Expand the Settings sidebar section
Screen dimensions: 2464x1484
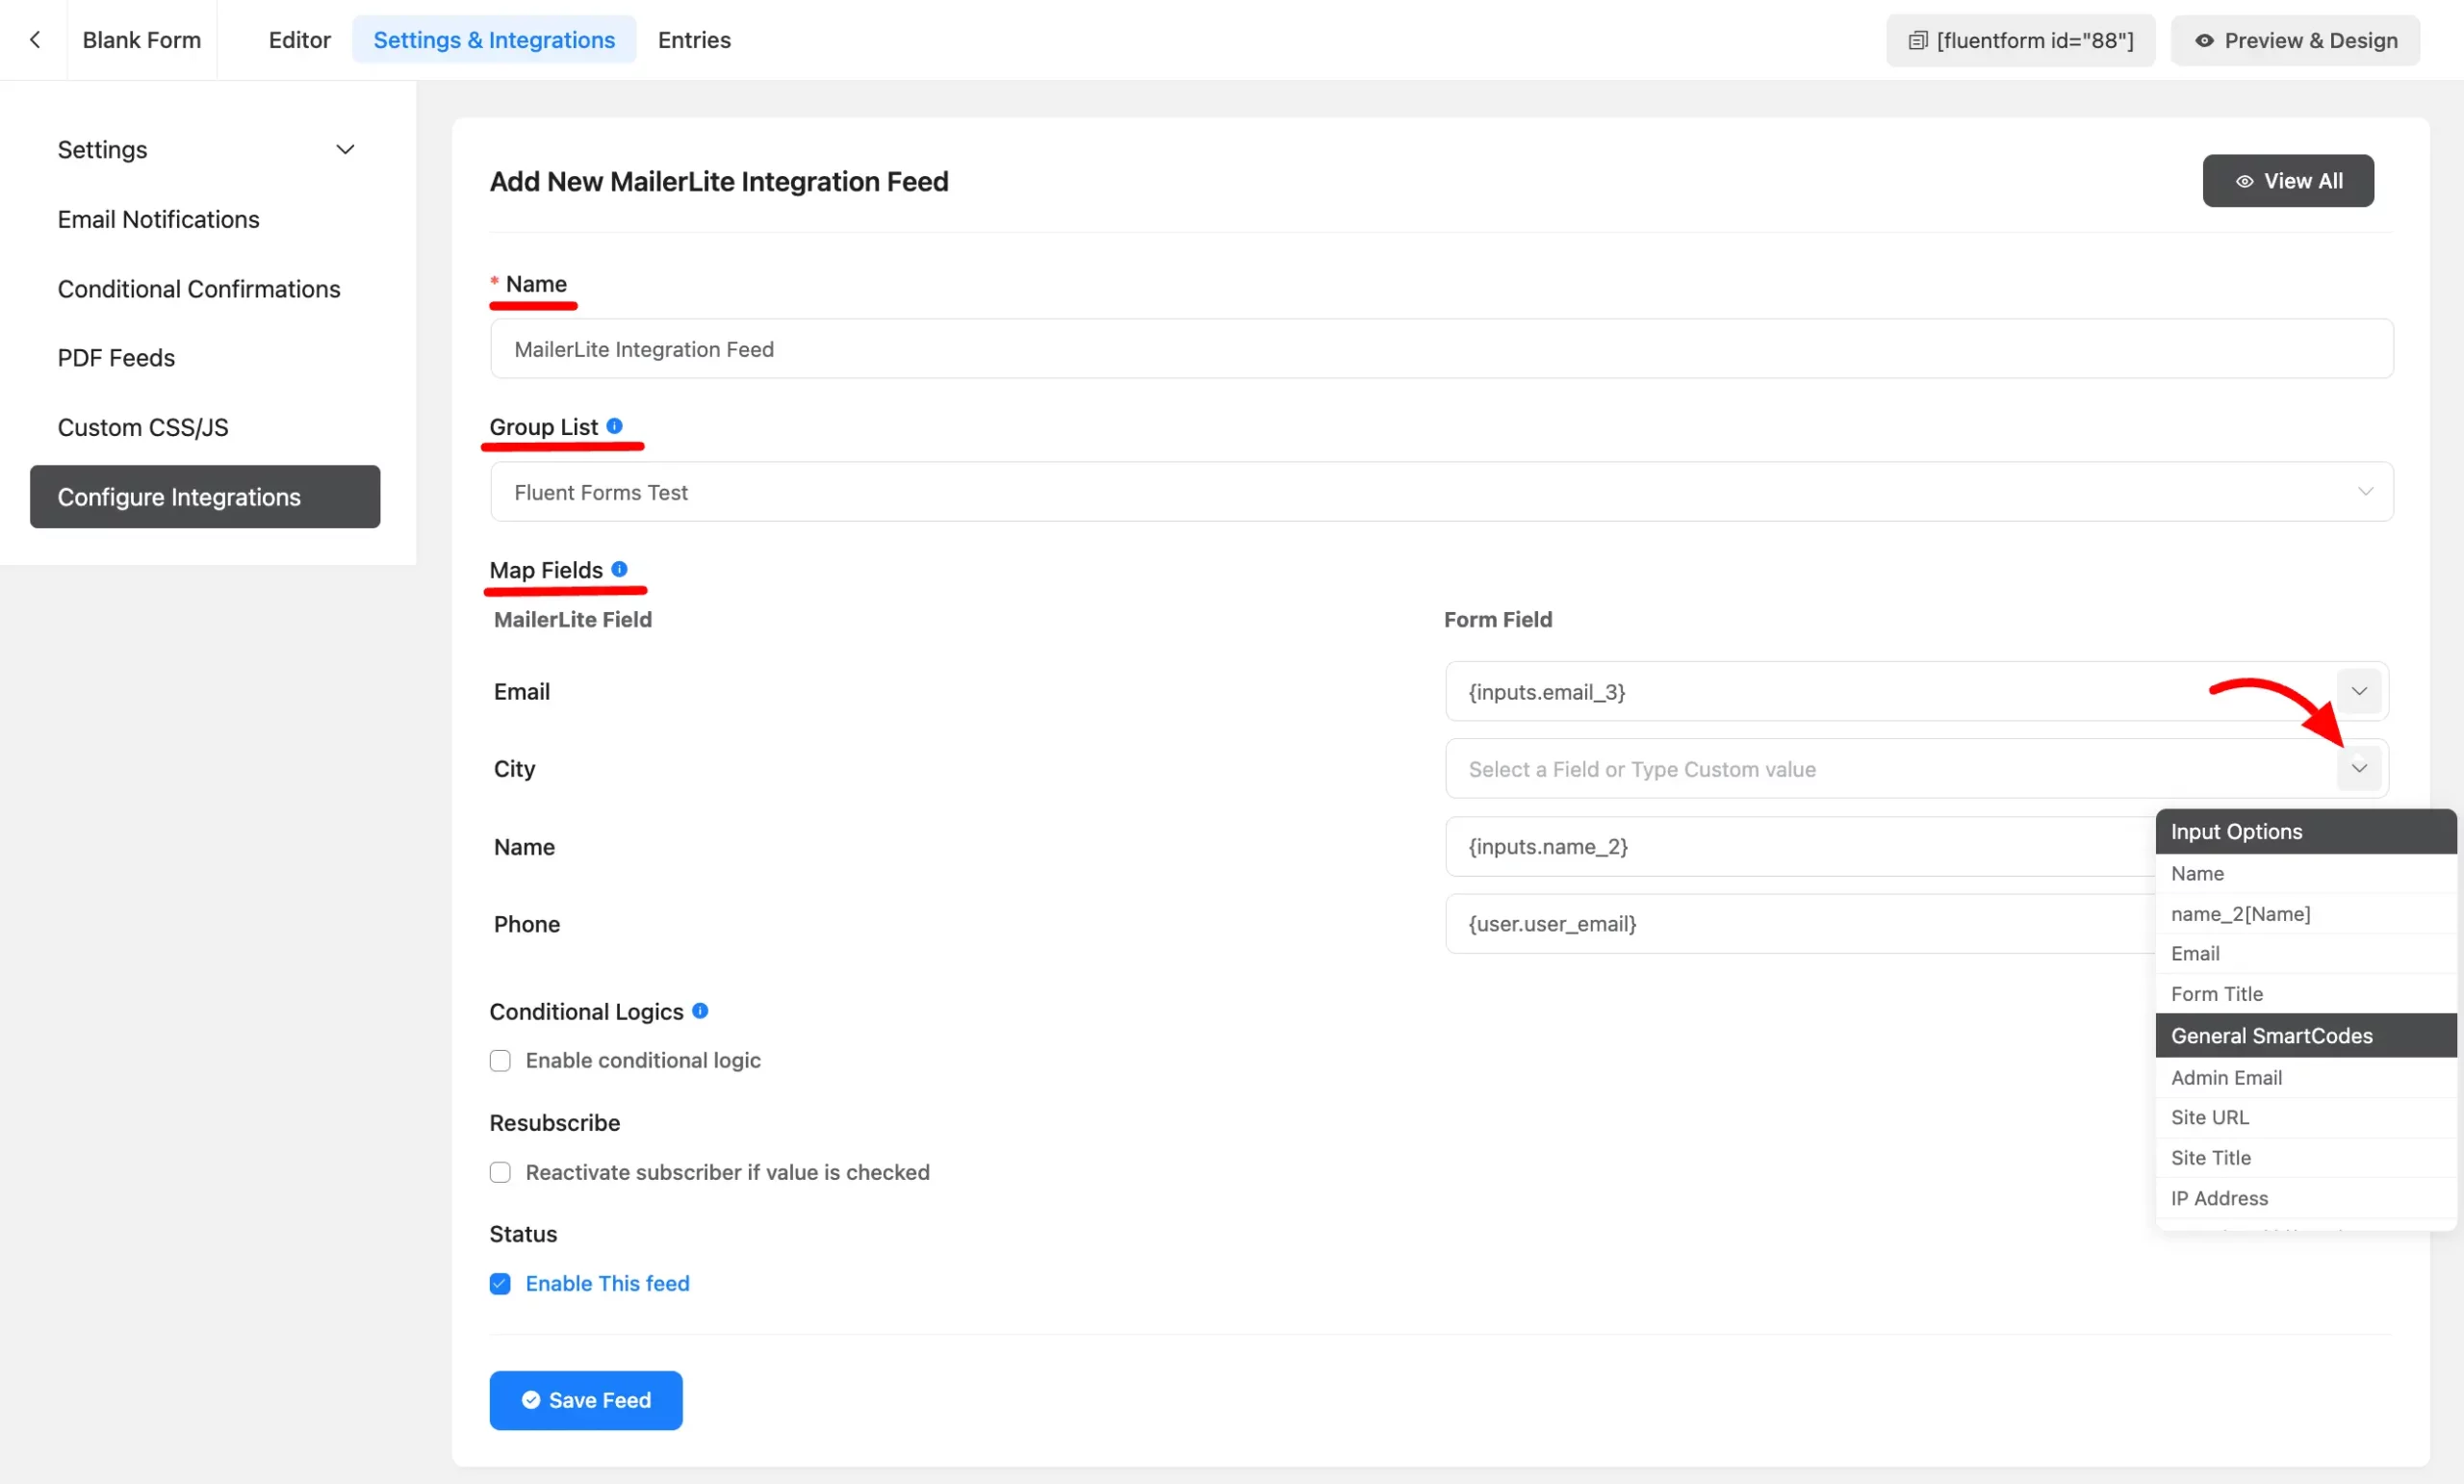click(x=345, y=150)
